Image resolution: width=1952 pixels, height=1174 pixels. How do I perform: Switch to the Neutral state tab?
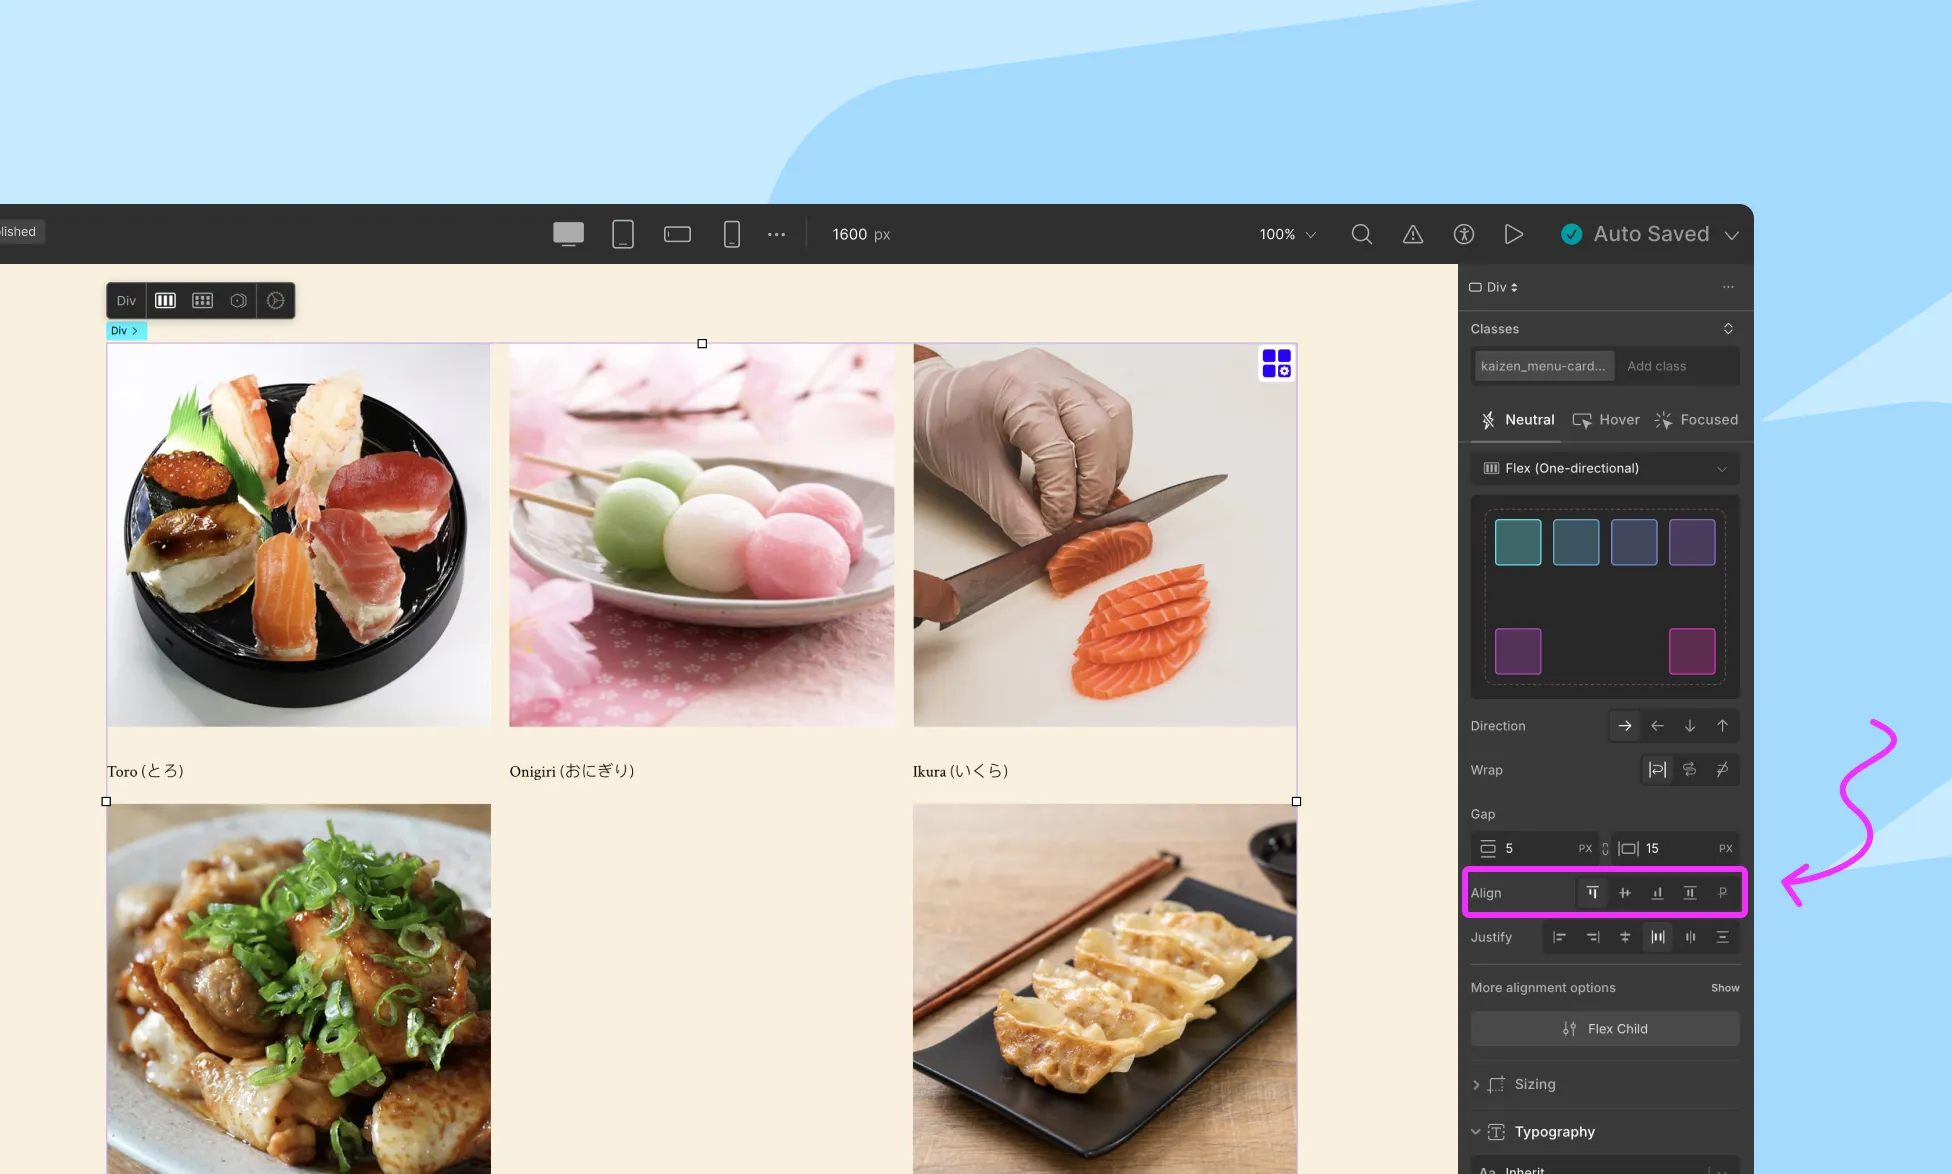(x=1517, y=420)
